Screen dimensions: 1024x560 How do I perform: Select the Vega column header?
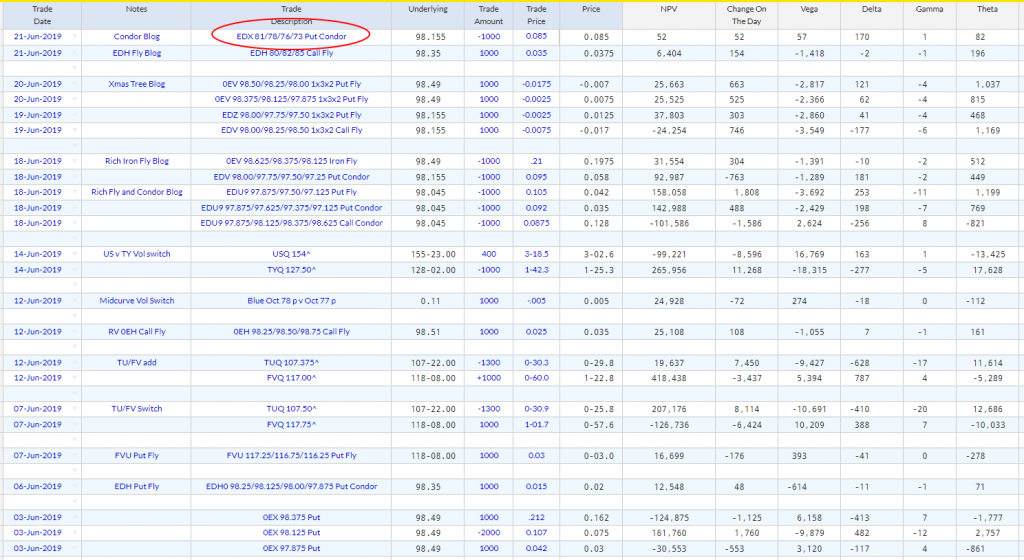coord(809,15)
